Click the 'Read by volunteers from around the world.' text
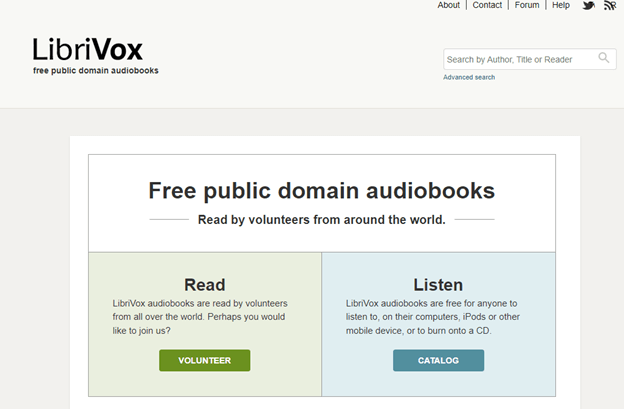This screenshot has width=624, height=409. [x=322, y=220]
